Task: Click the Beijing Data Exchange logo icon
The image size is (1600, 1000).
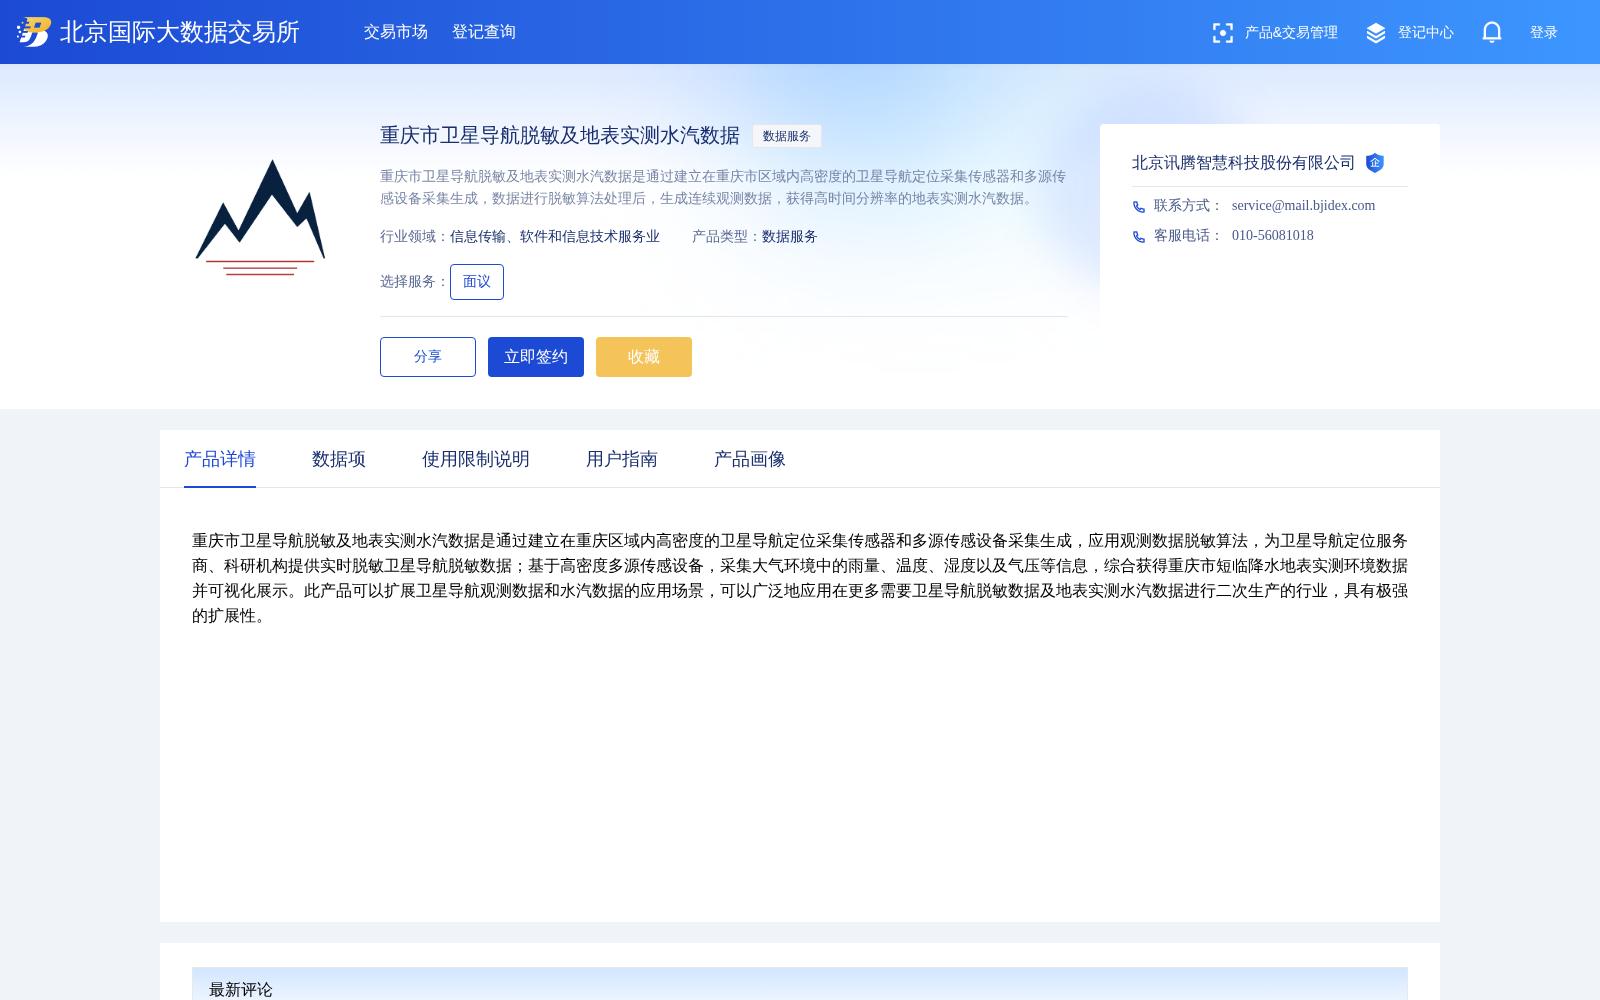Action: (x=34, y=32)
